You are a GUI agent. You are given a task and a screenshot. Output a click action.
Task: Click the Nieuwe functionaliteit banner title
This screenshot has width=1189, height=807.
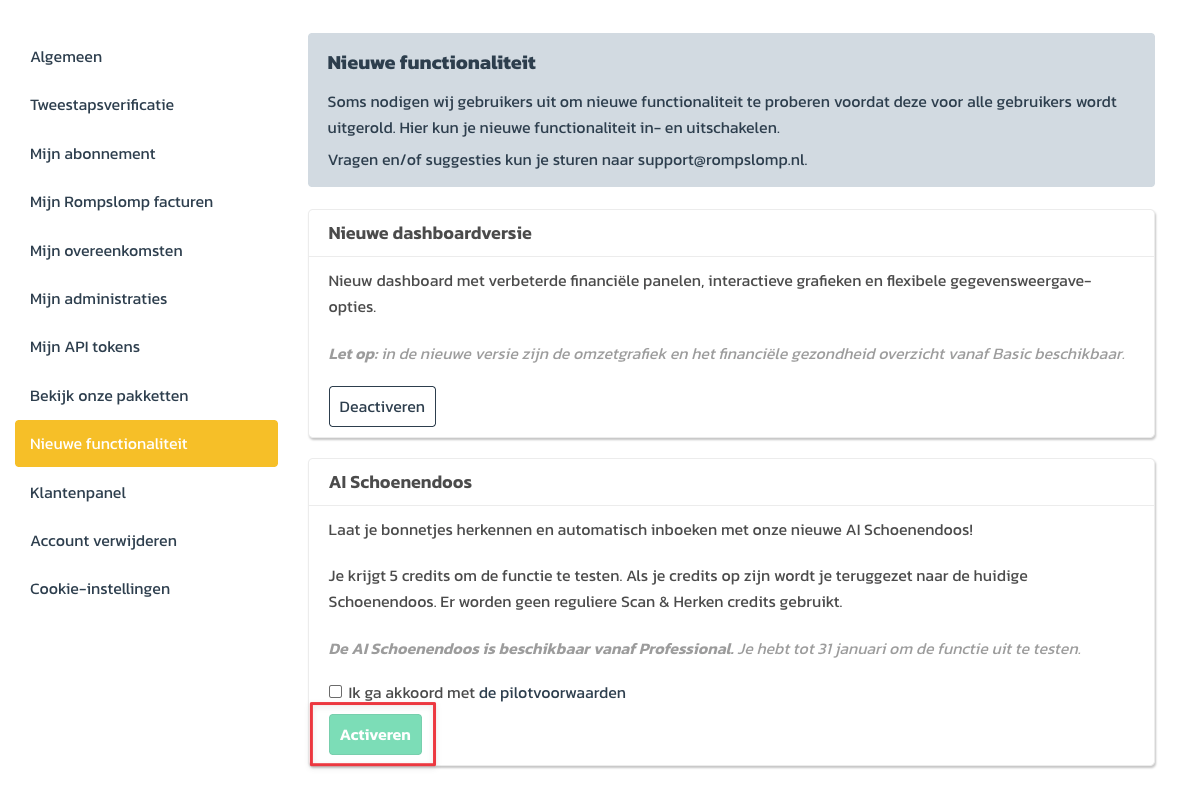(x=432, y=63)
